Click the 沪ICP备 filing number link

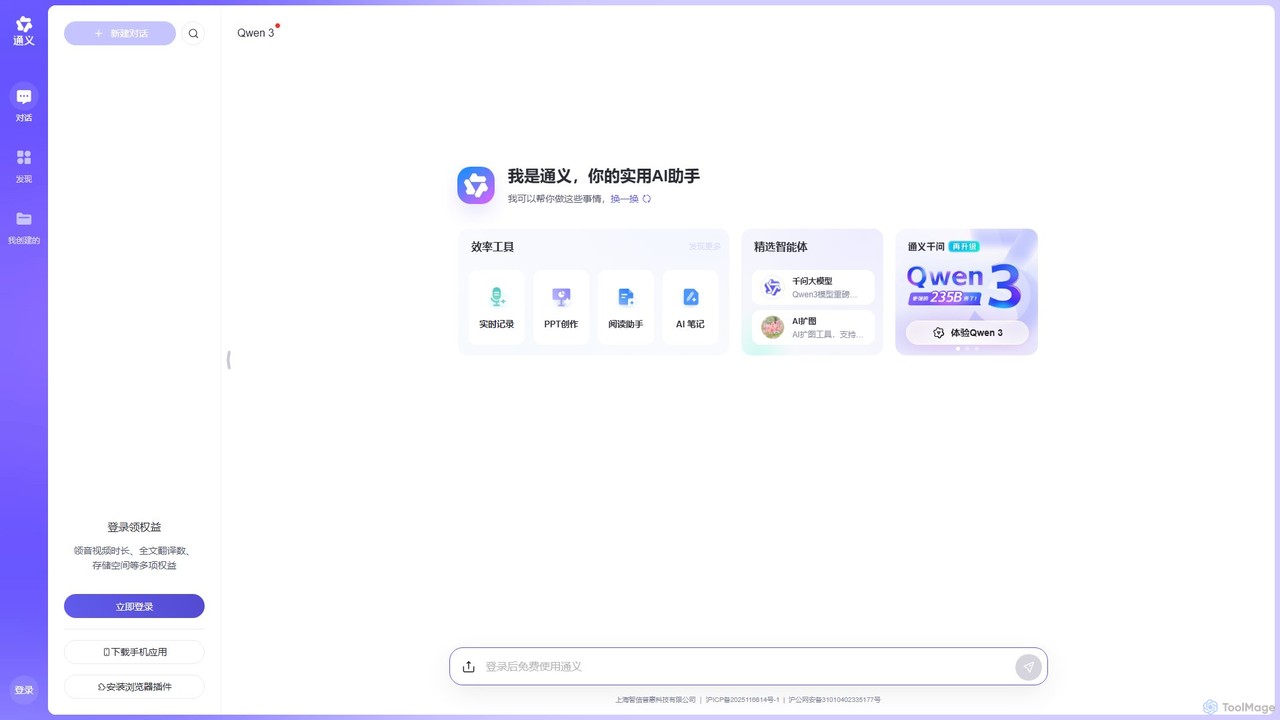pyautogui.click(x=743, y=700)
